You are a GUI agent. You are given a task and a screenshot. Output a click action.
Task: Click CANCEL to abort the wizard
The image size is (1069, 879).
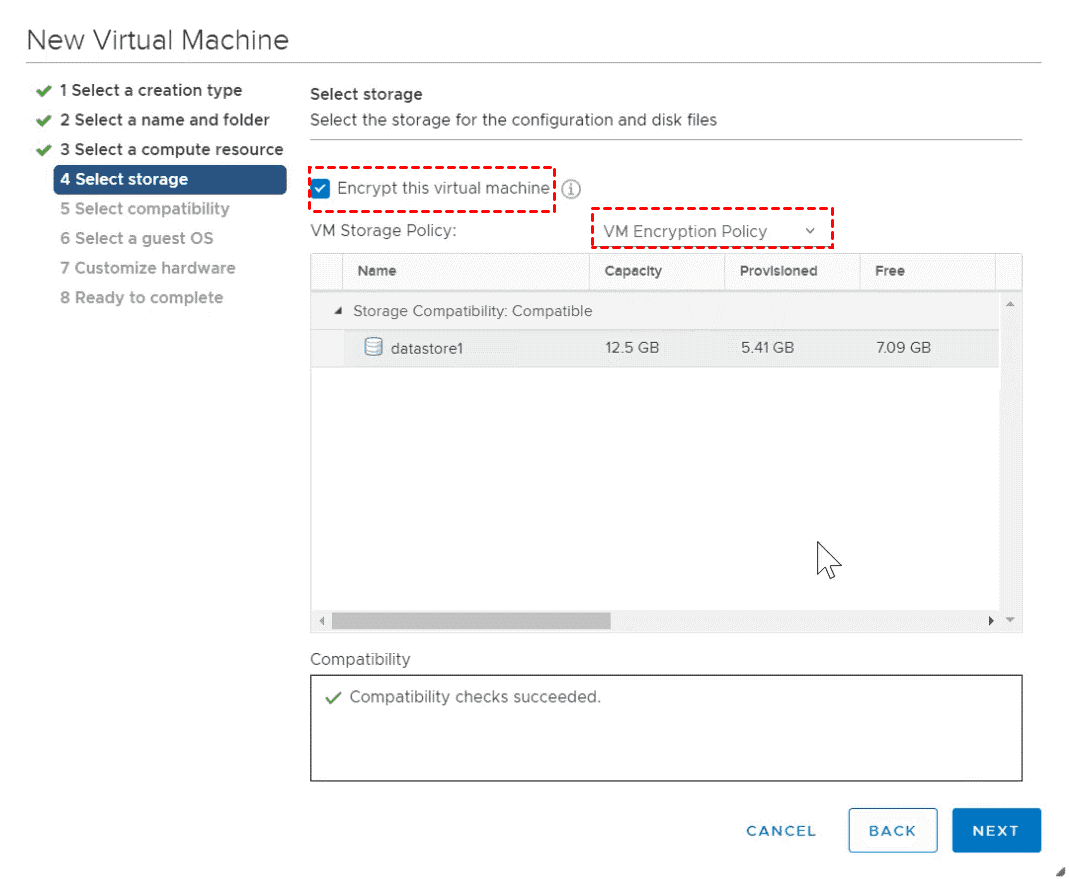coord(781,831)
